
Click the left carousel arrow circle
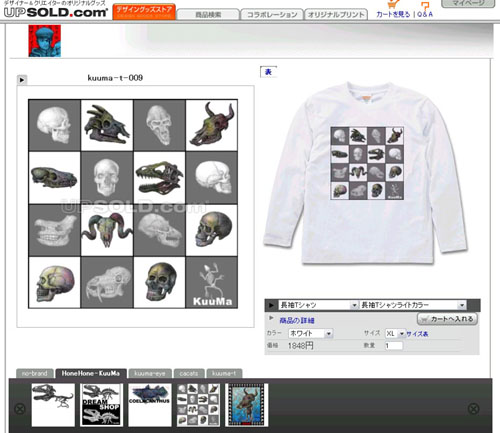tap(20, 409)
